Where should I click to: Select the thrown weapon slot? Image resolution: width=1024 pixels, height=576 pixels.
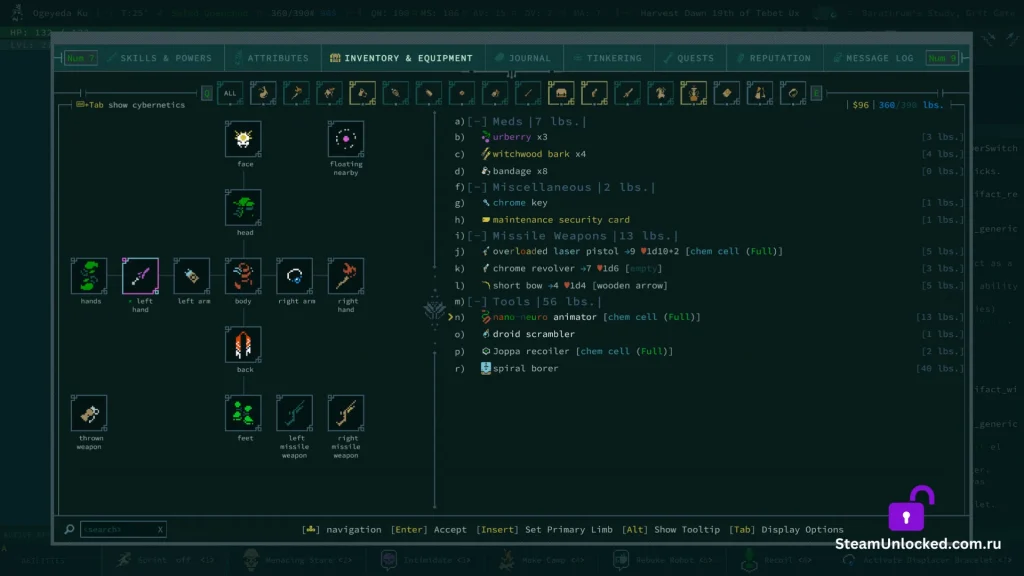coord(89,413)
